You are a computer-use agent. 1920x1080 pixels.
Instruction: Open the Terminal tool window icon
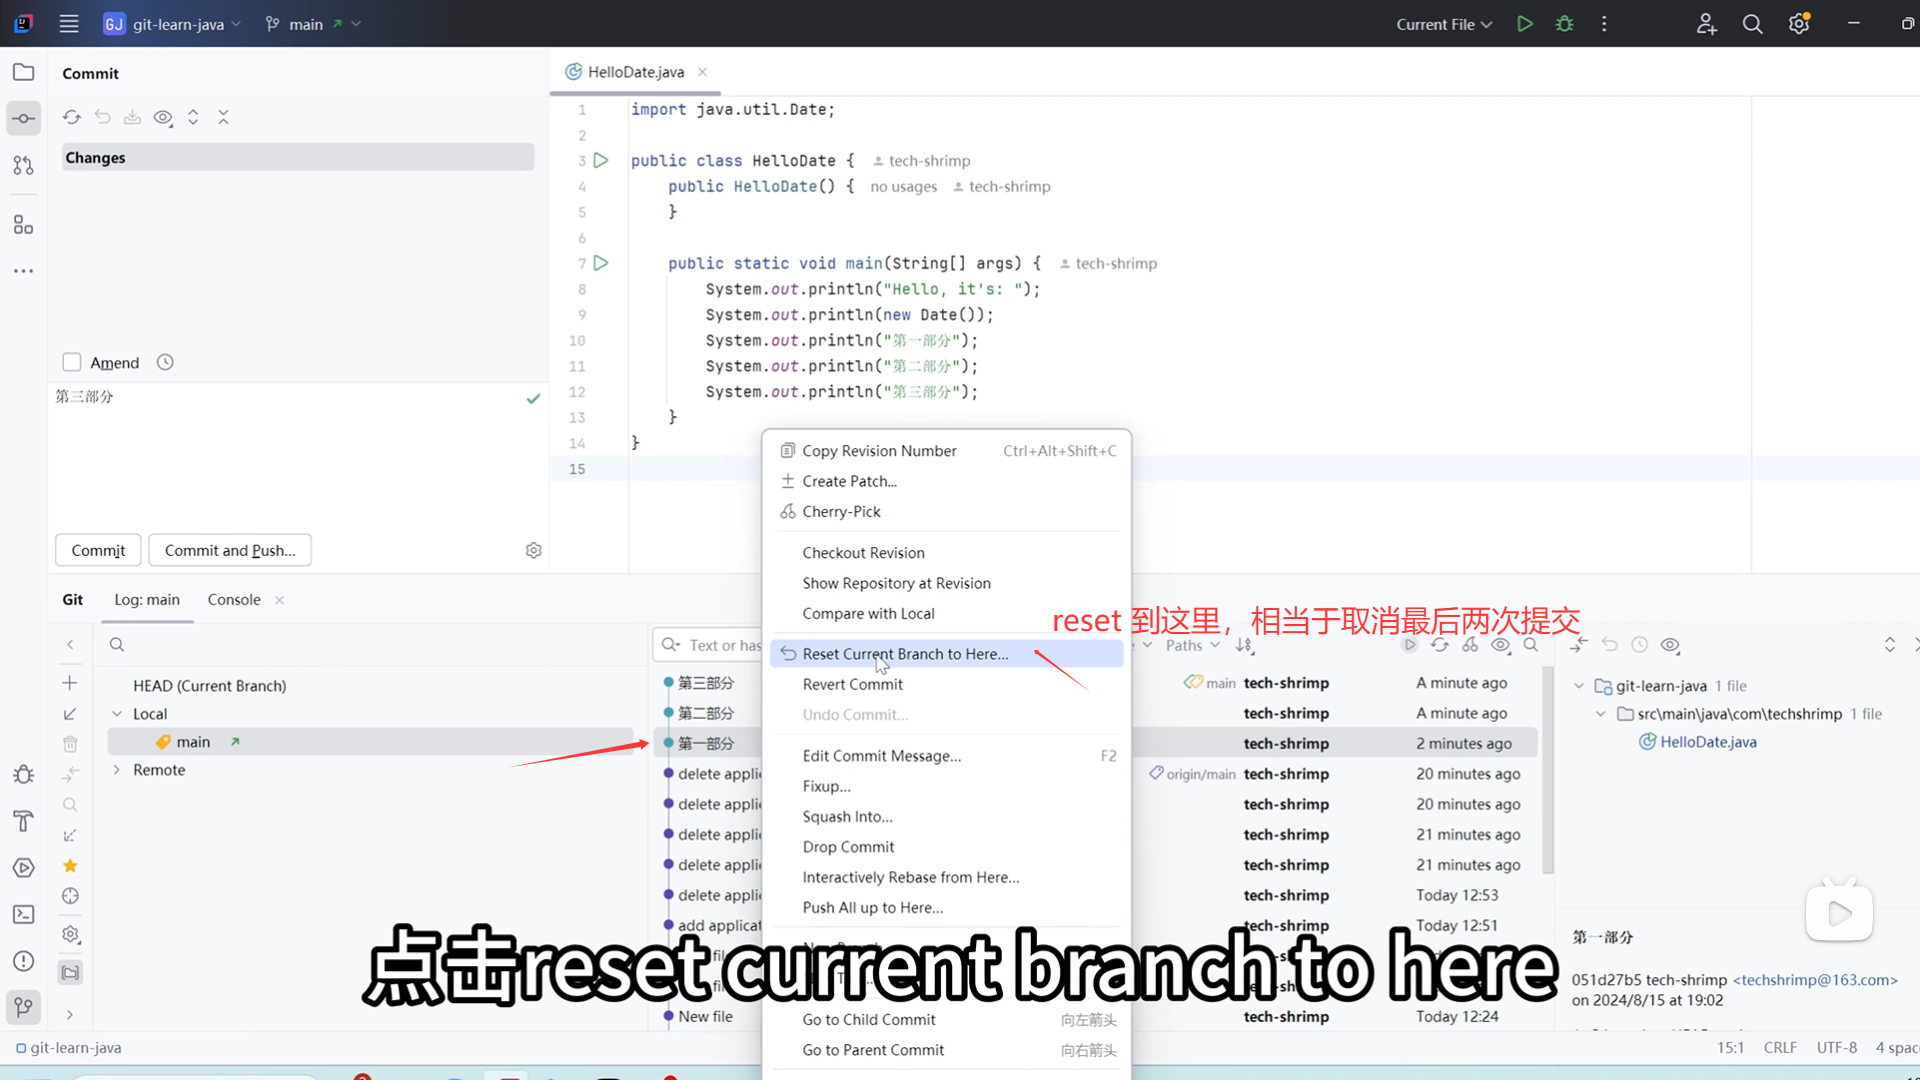(x=23, y=914)
